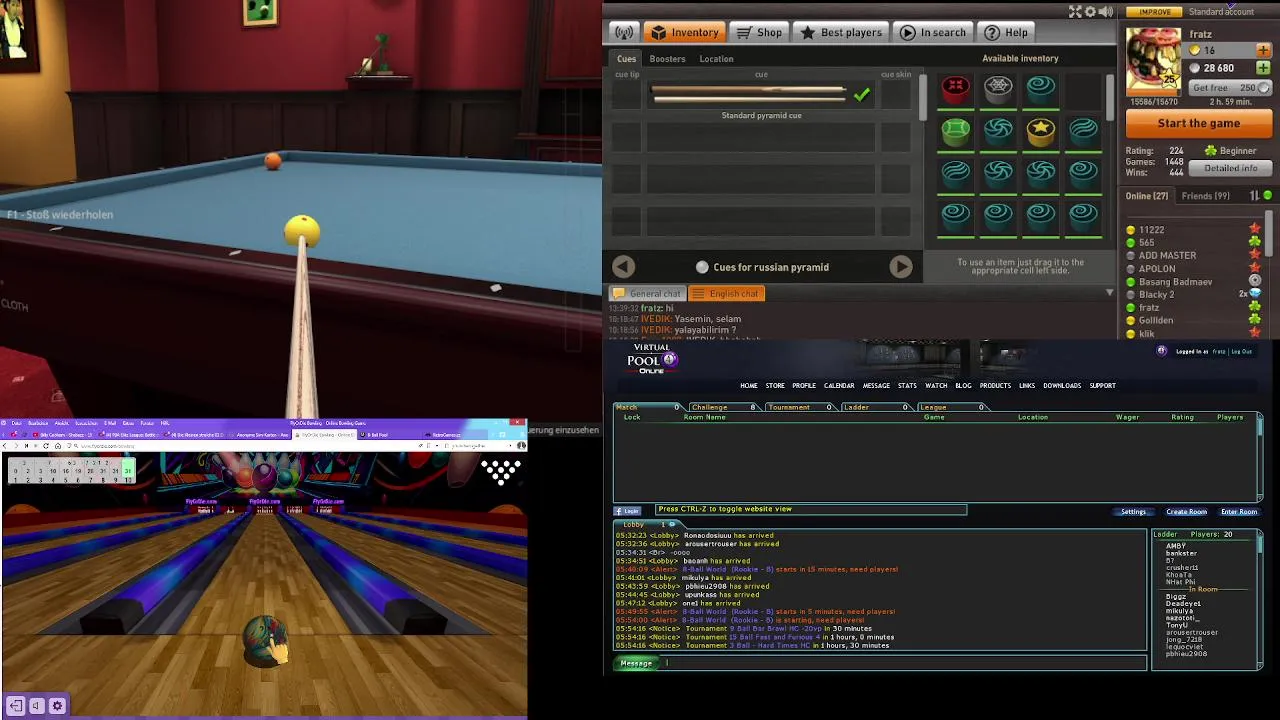Open the gear settings in the pyramid game
The width and height of the screenshot is (1280, 720).
tap(1090, 12)
